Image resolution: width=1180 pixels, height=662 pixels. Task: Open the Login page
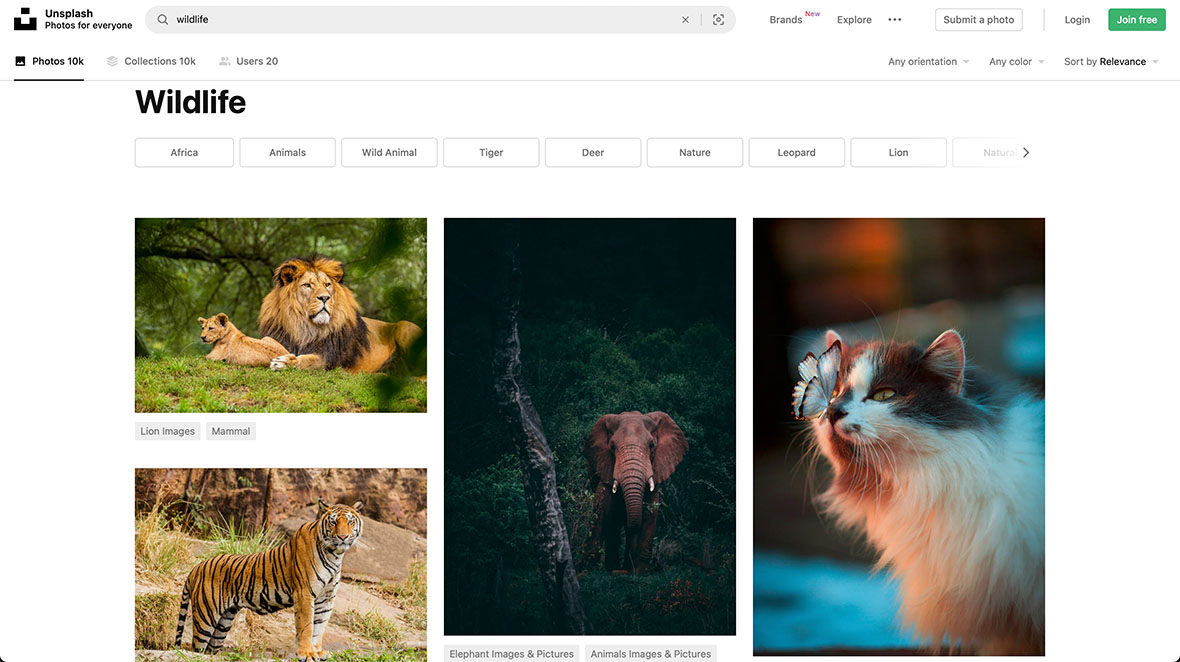click(1077, 20)
